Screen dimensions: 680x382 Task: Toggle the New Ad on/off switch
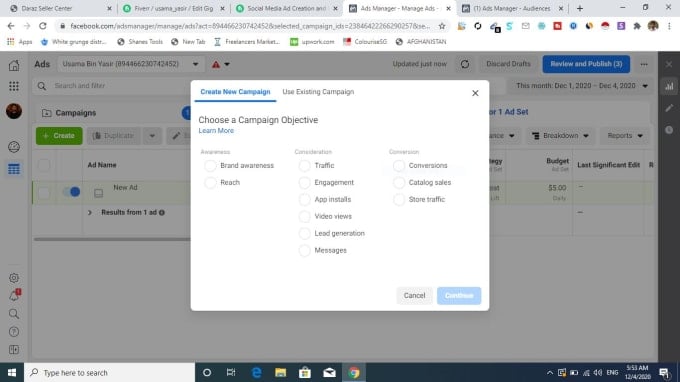[72, 192]
